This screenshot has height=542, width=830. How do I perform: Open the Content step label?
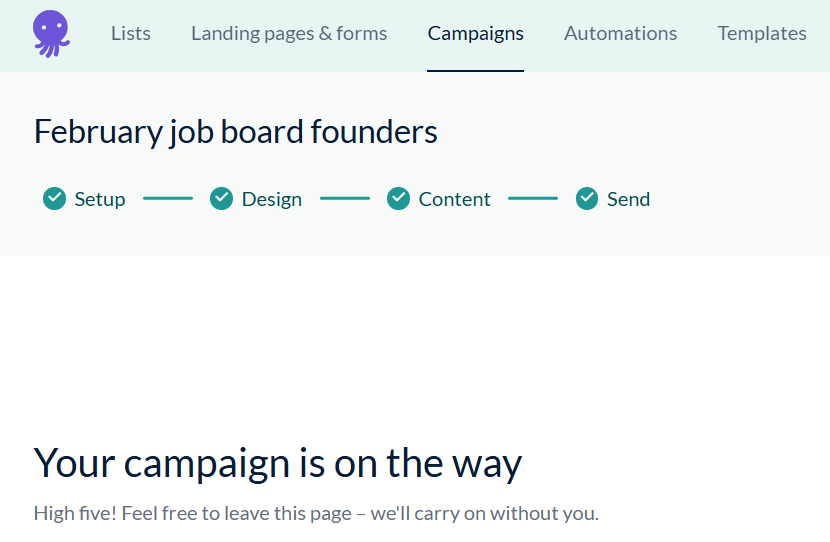[x=454, y=199]
